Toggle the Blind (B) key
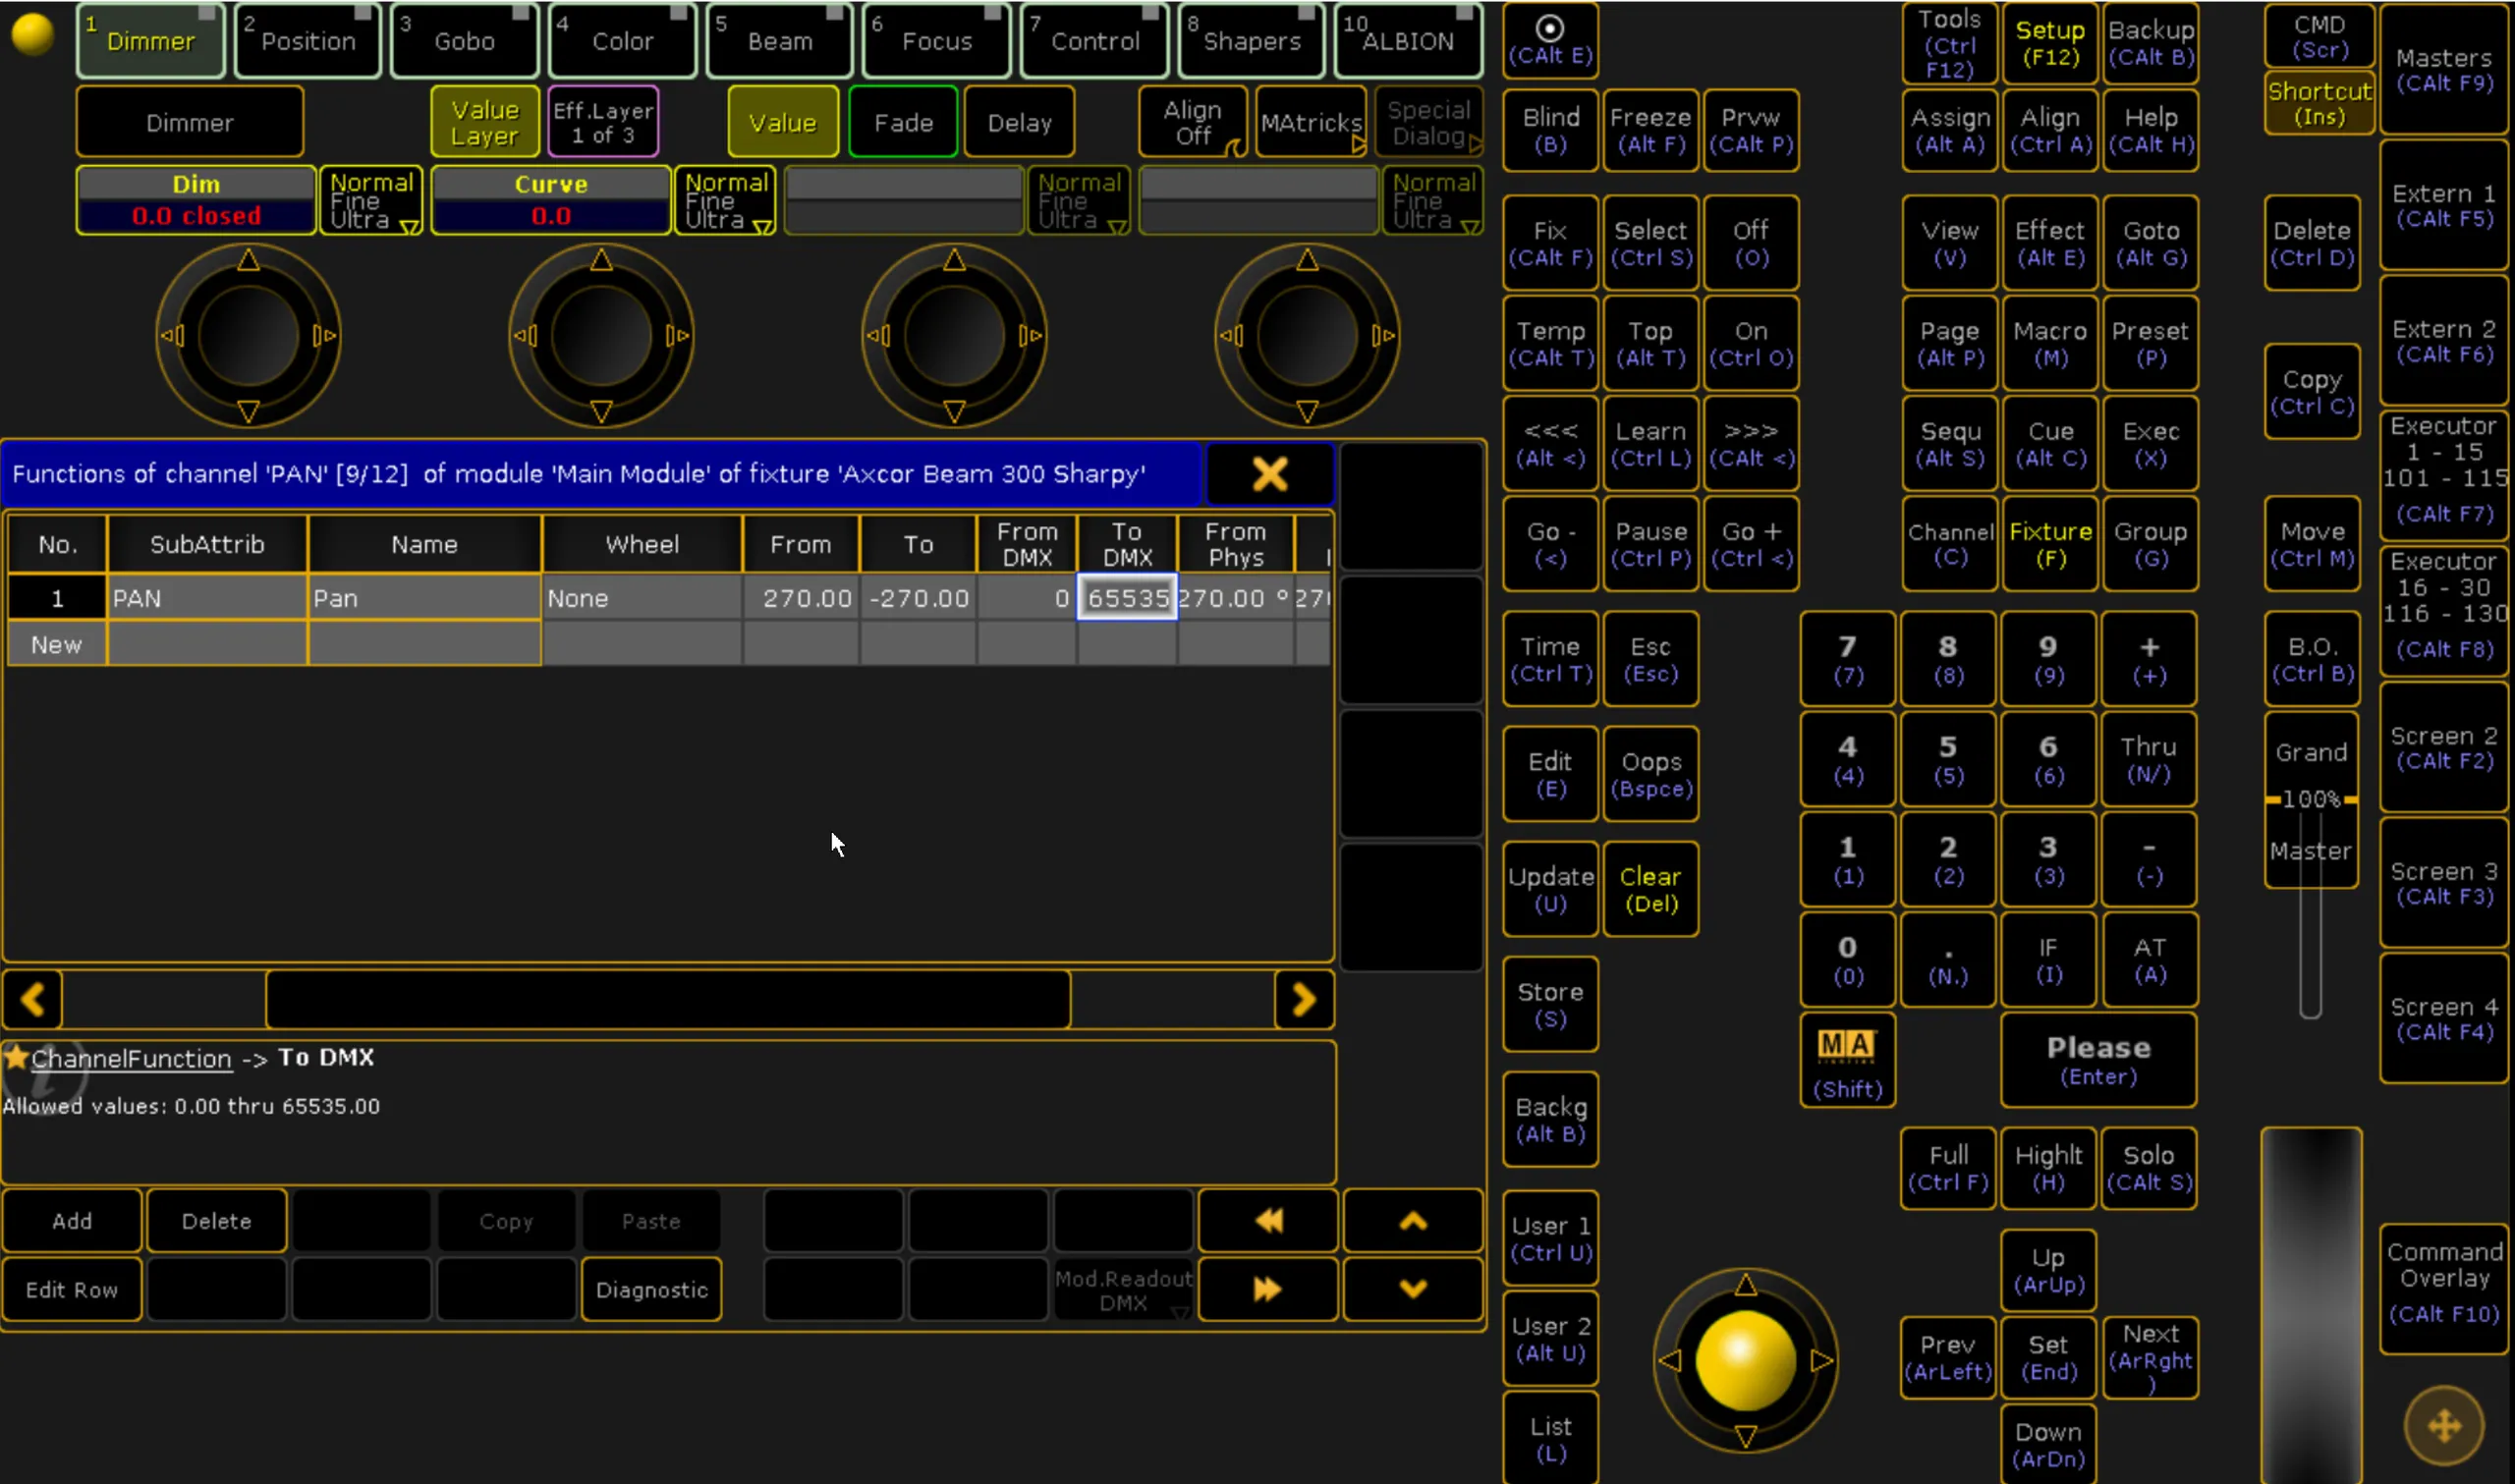 point(1550,129)
